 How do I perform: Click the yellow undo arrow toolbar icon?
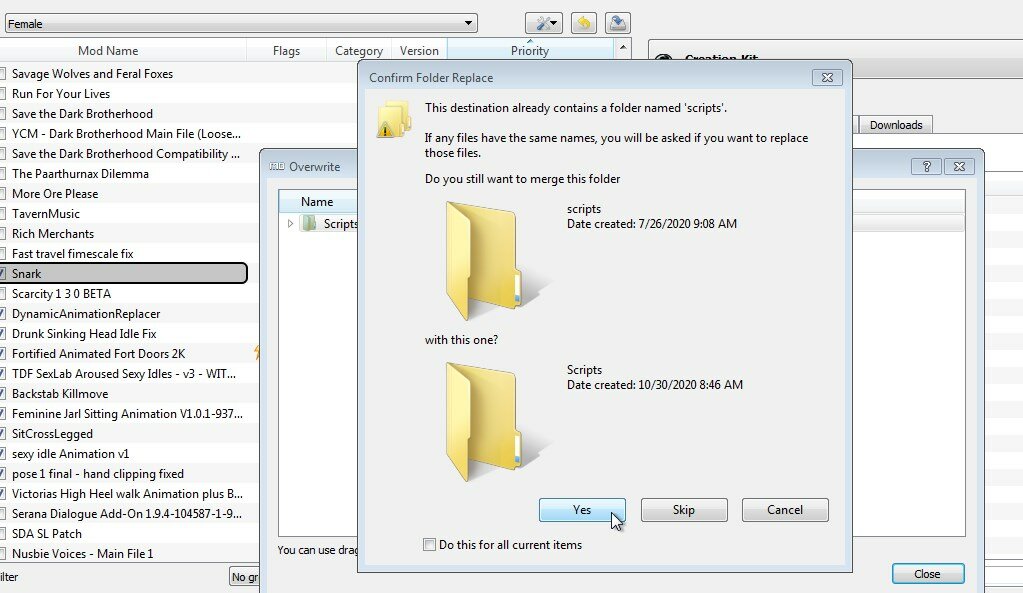click(x=583, y=23)
